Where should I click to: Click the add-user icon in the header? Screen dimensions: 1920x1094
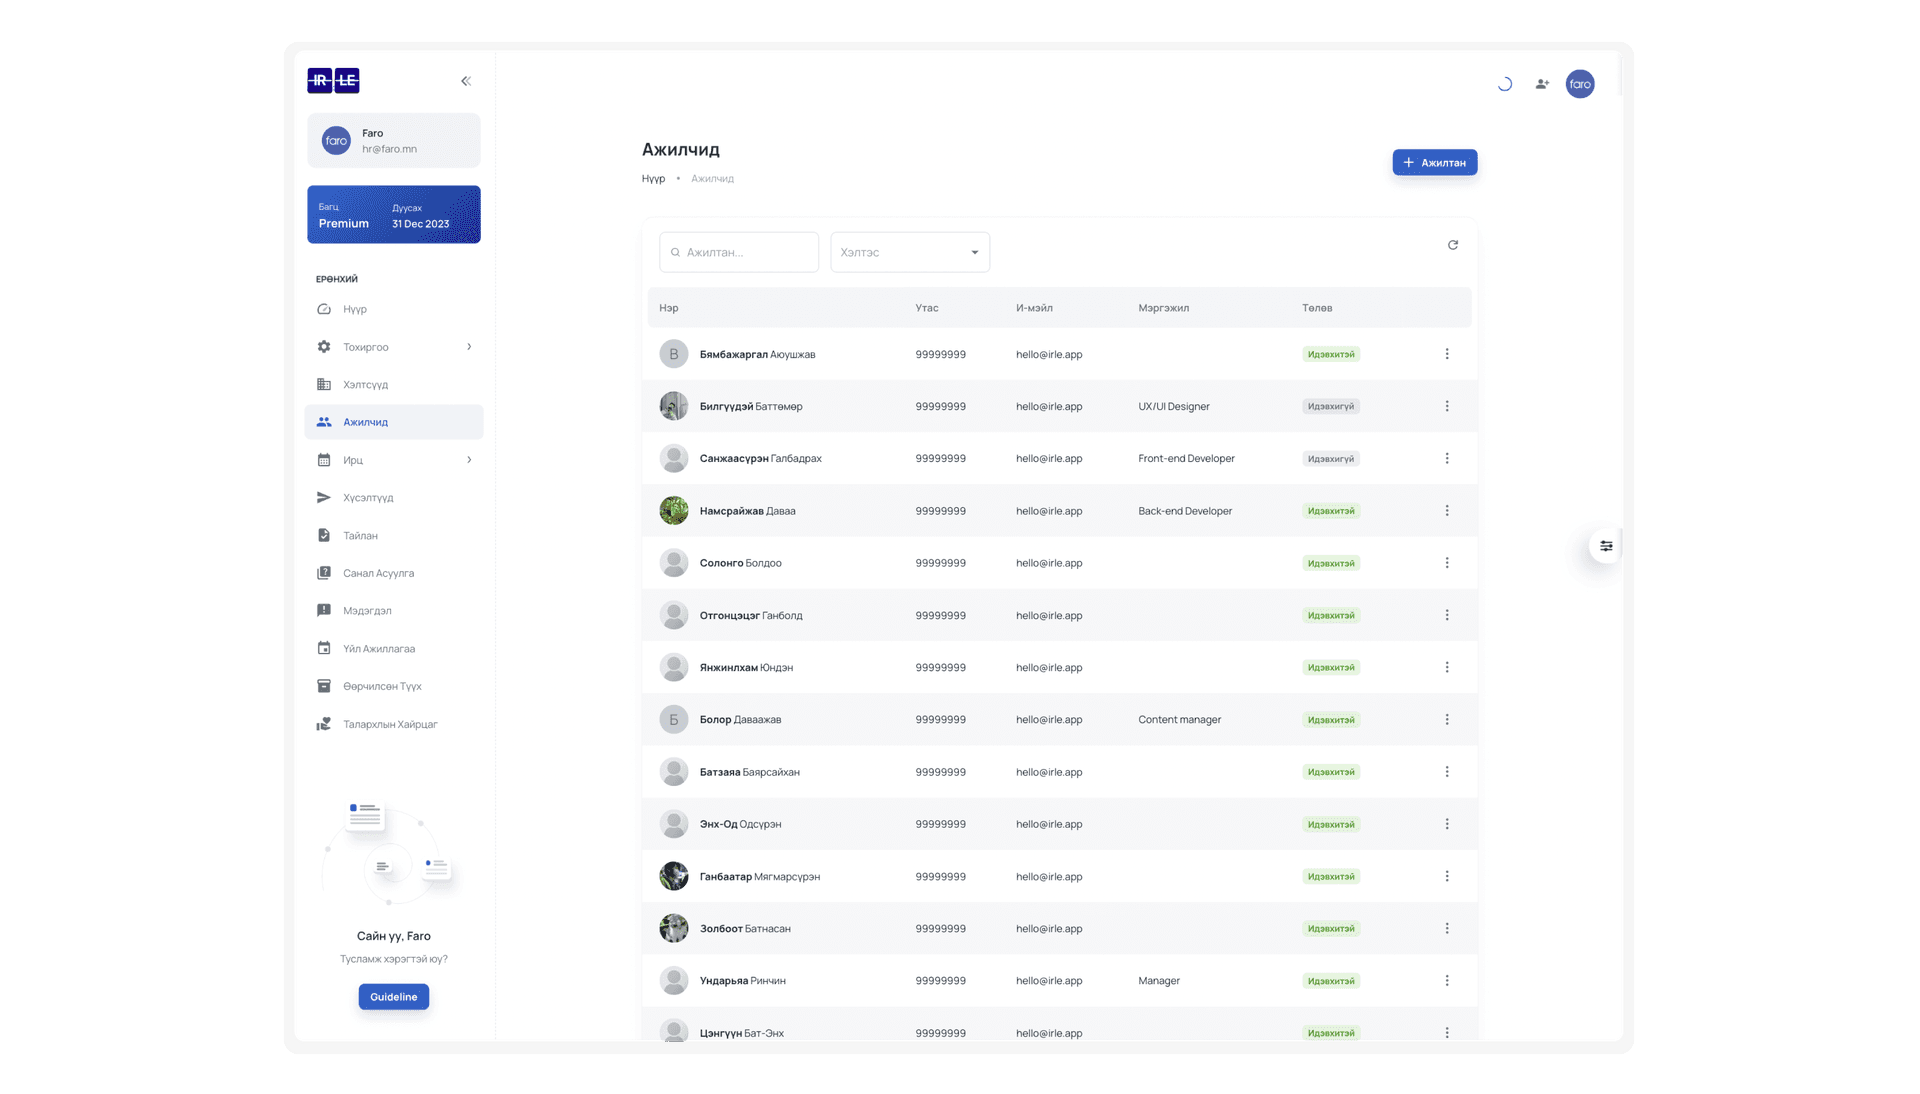1541,84
